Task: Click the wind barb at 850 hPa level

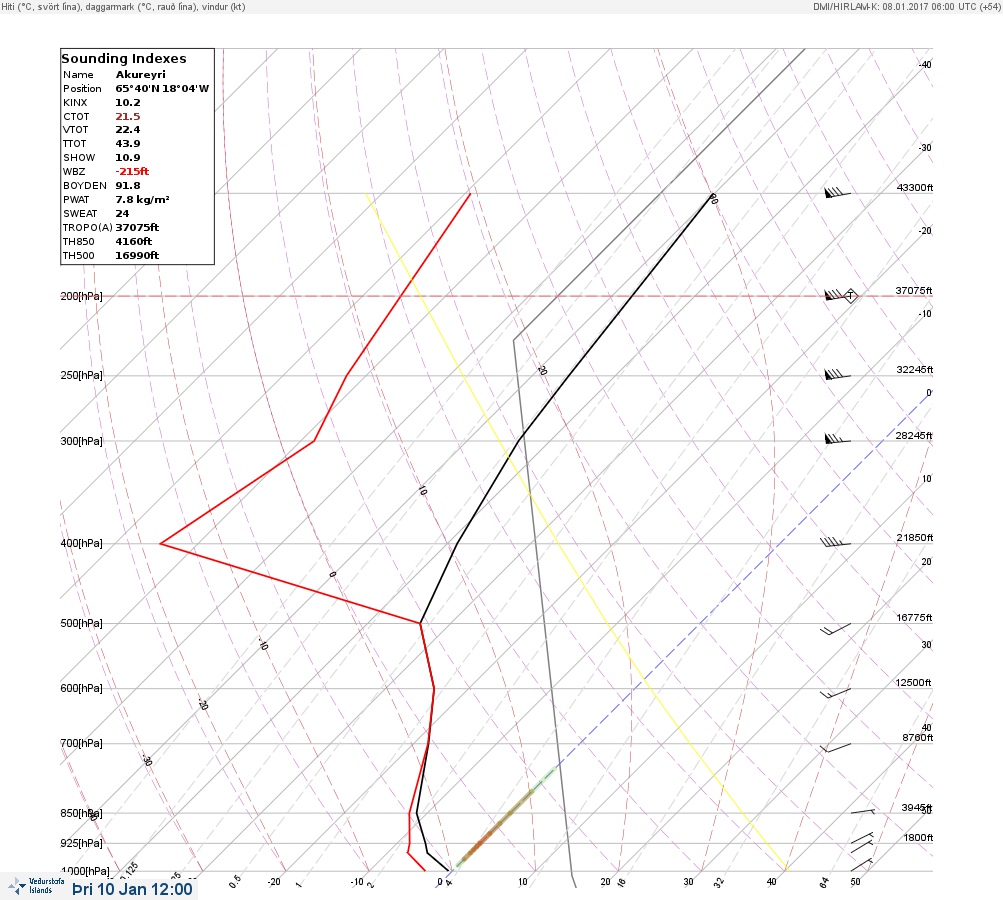Action: [x=863, y=811]
